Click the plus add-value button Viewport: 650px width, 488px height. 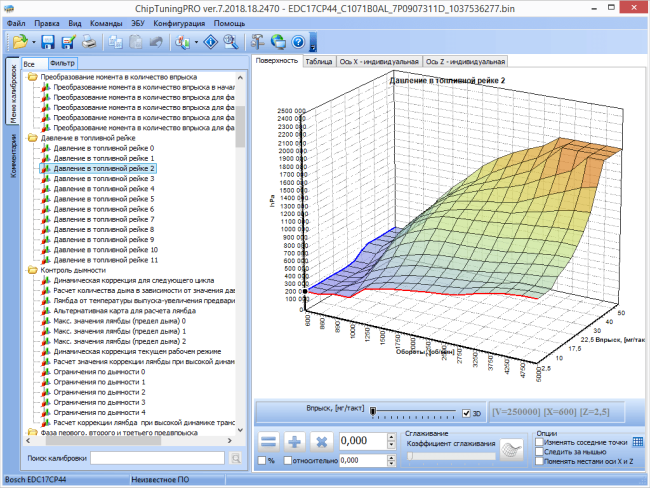[295, 442]
